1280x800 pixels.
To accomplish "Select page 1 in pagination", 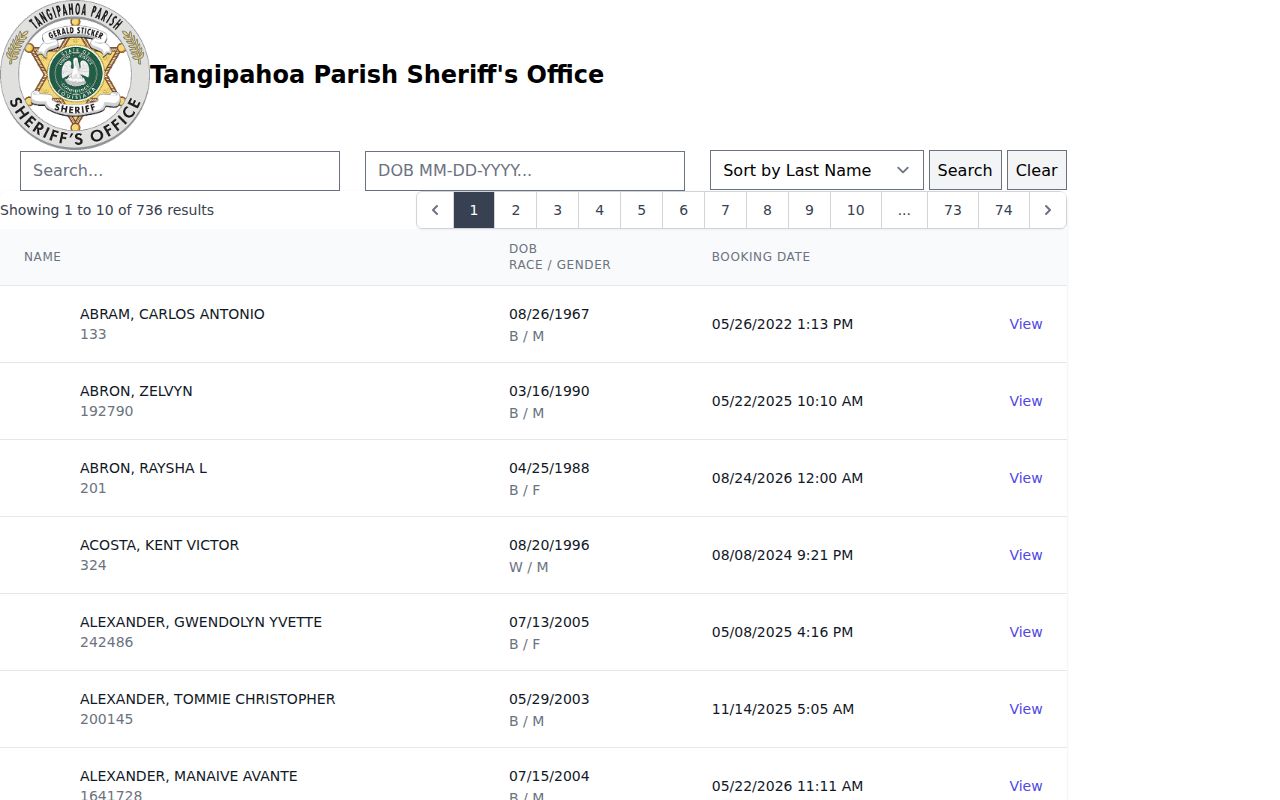I will point(474,210).
